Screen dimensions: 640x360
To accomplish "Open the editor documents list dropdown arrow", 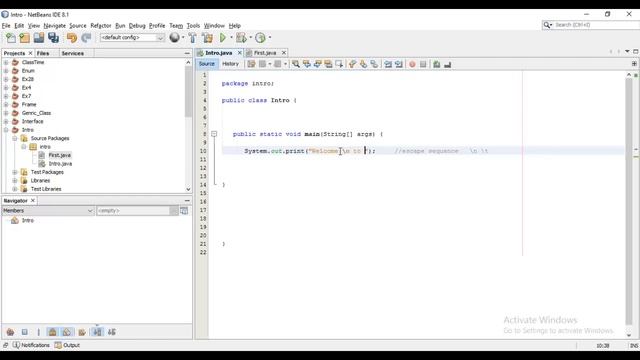I will tap(627, 51).
